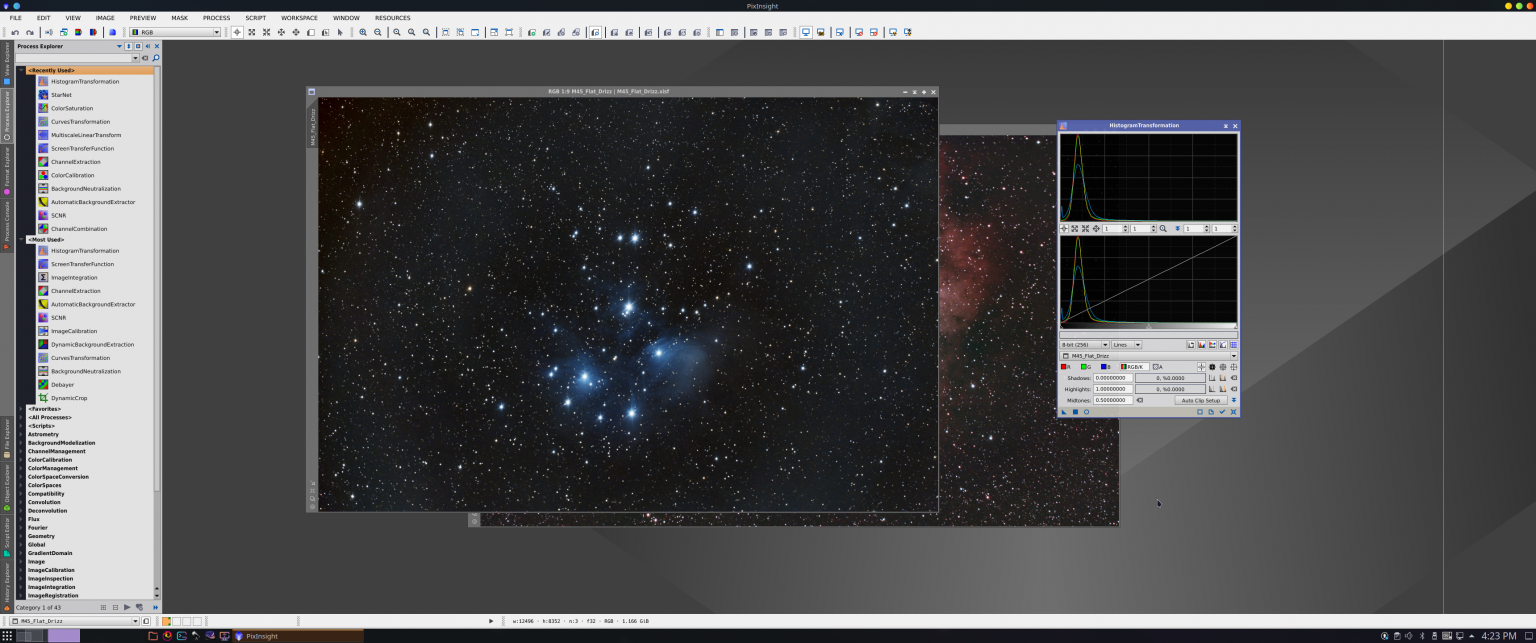Toggle the alpha channel A in HistogramTransformation
1536x643 pixels.
[1156, 366]
